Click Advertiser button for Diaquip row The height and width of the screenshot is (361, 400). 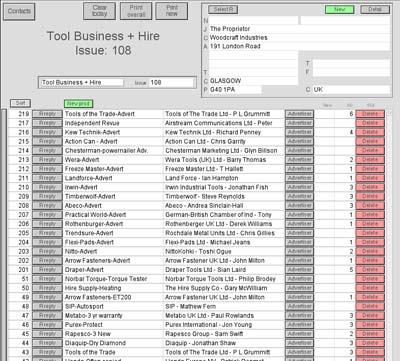click(x=299, y=343)
